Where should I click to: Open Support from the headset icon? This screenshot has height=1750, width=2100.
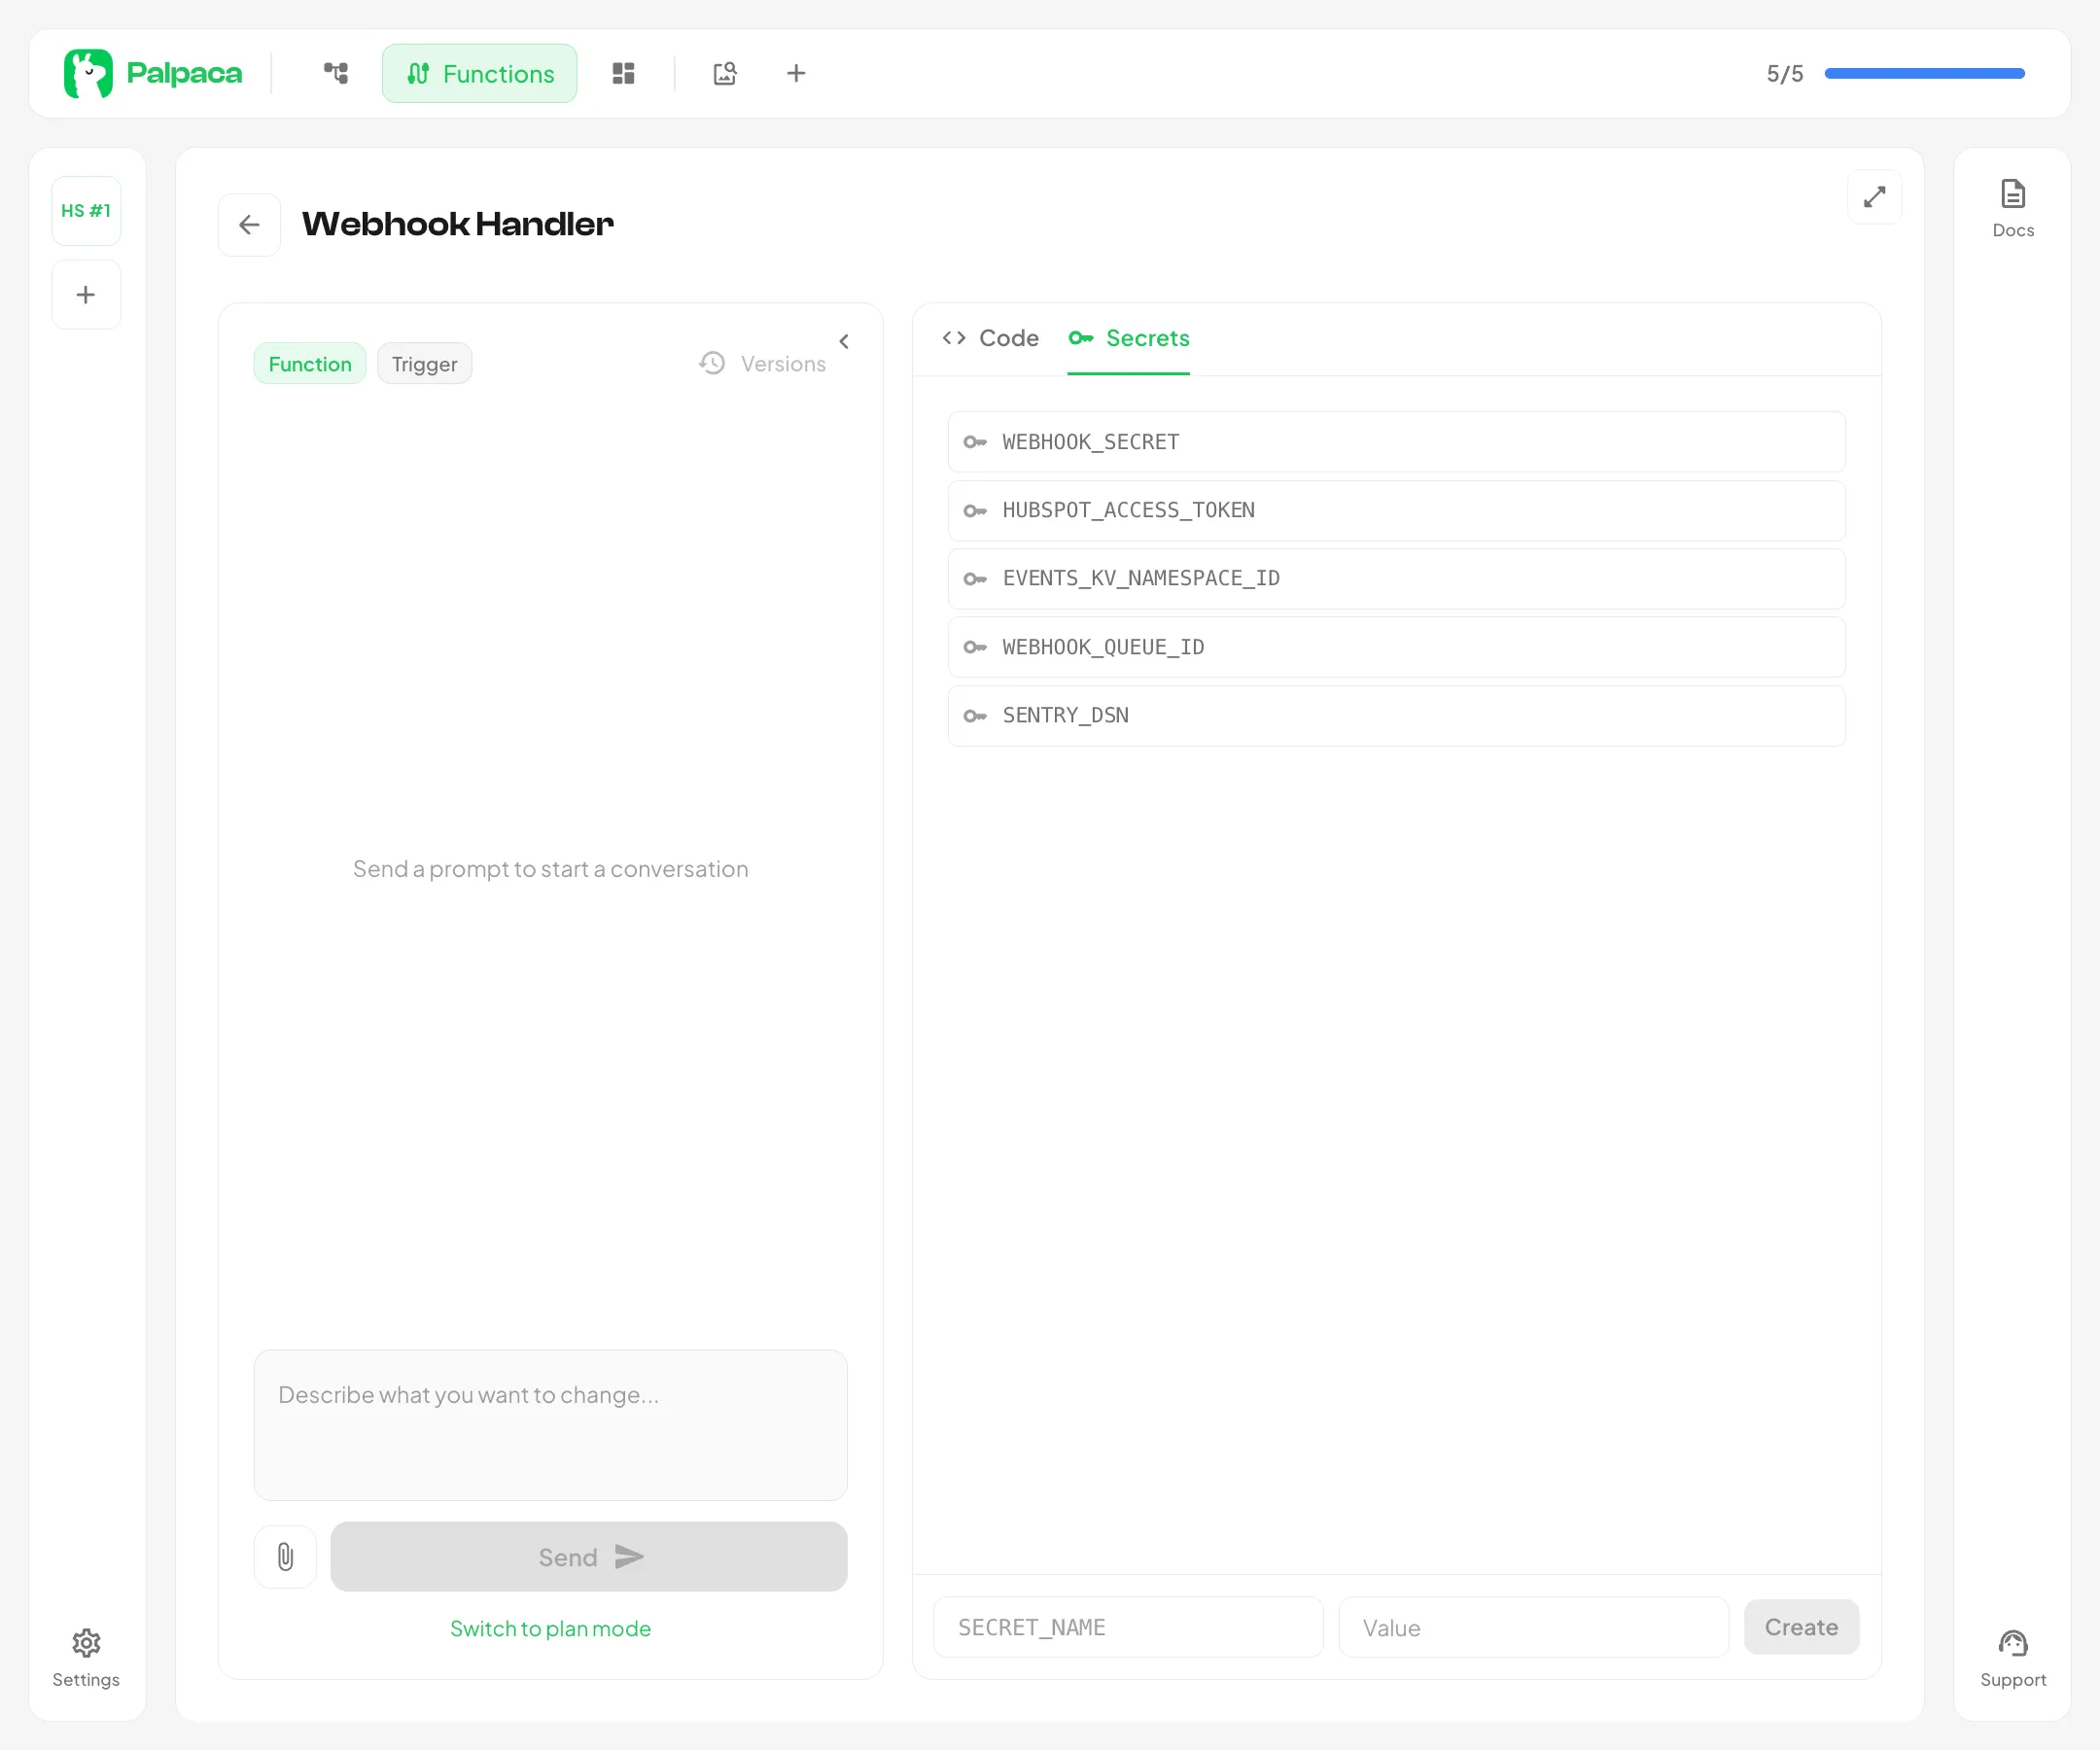[2012, 1658]
